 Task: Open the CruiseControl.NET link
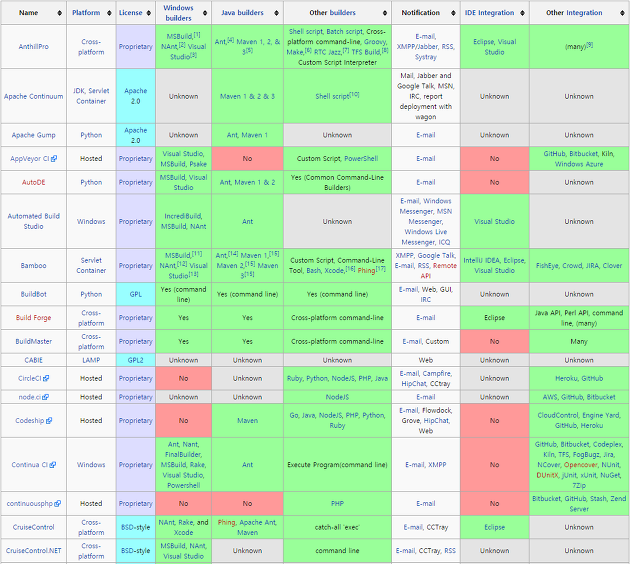pyautogui.click(x=33, y=551)
